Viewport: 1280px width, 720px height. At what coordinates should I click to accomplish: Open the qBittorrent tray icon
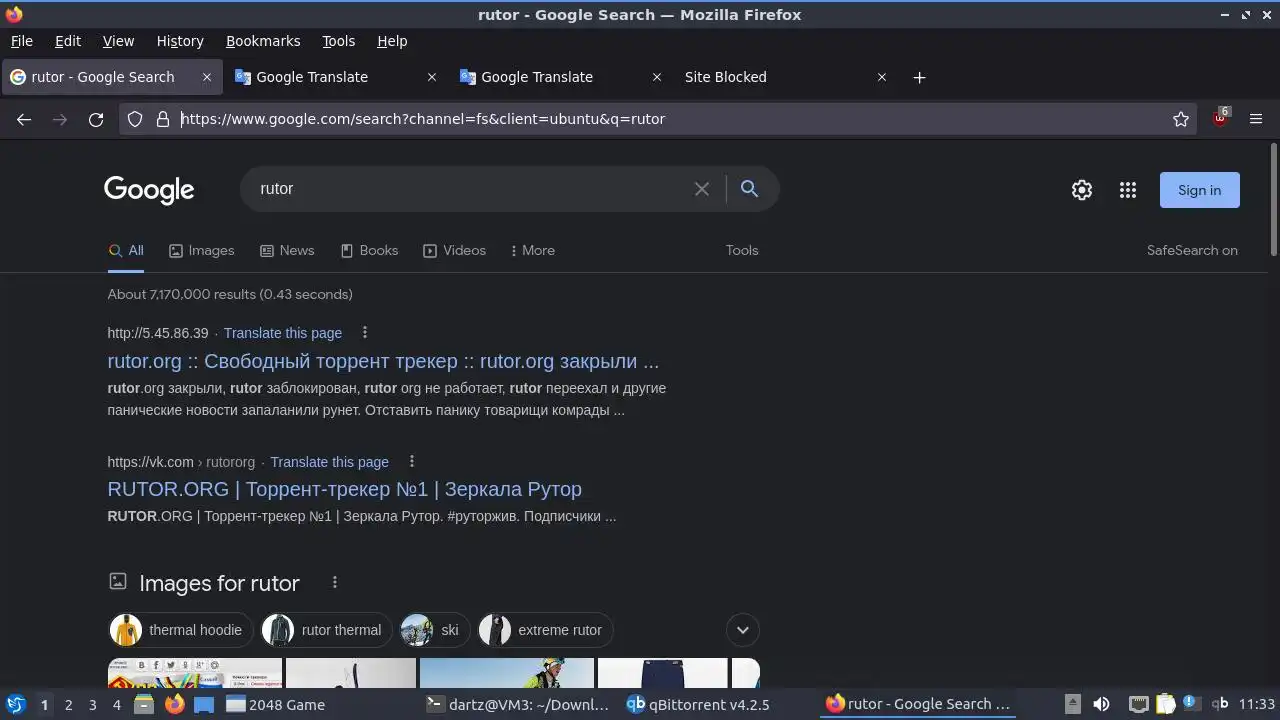click(x=1220, y=705)
